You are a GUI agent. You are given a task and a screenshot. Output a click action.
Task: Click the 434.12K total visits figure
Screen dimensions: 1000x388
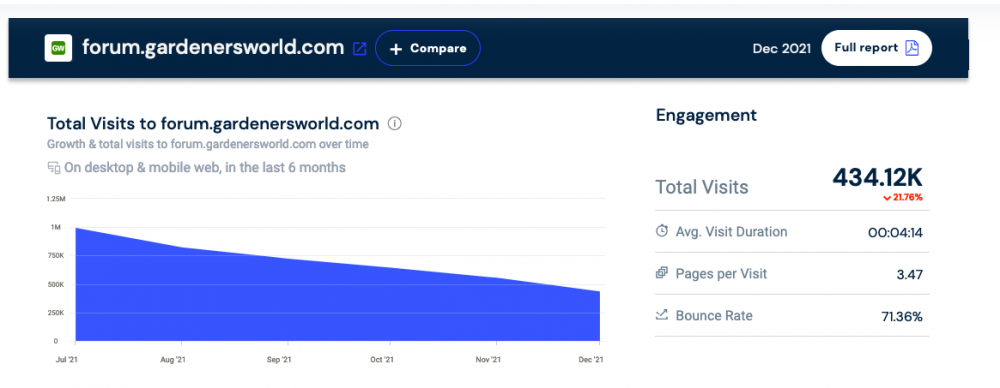[x=878, y=178]
